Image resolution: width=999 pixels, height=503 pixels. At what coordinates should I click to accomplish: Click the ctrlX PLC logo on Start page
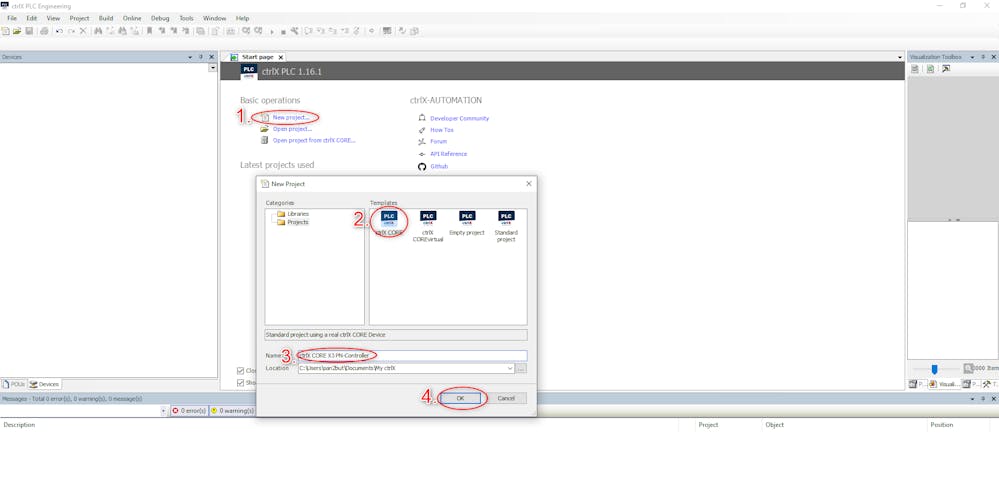point(249,71)
